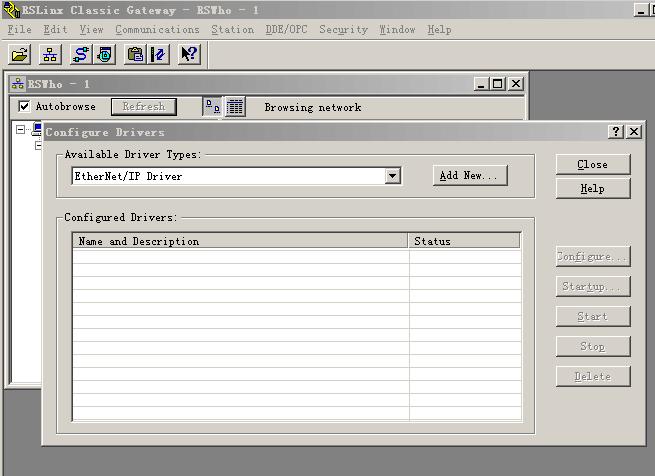Click the Close button in Configure Drivers

[592, 164]
